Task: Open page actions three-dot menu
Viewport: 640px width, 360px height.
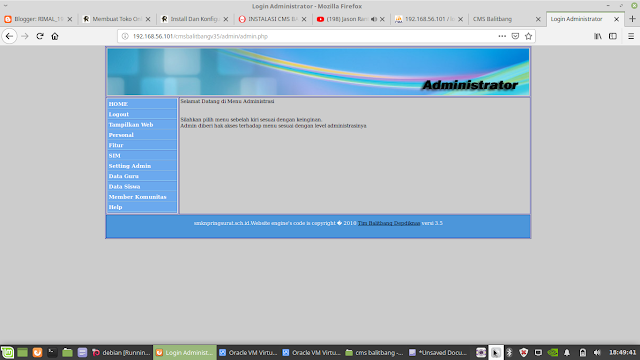Action: (502, 36)
